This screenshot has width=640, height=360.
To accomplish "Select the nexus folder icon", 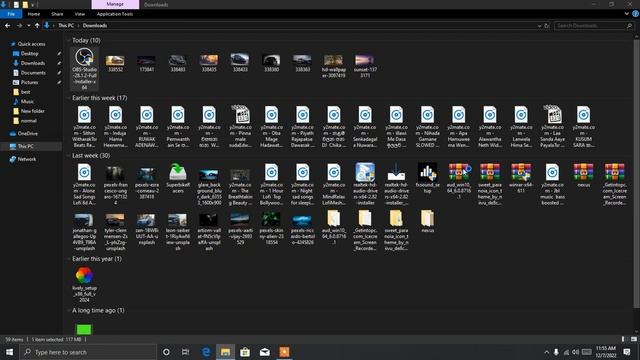I will point(427,221).
